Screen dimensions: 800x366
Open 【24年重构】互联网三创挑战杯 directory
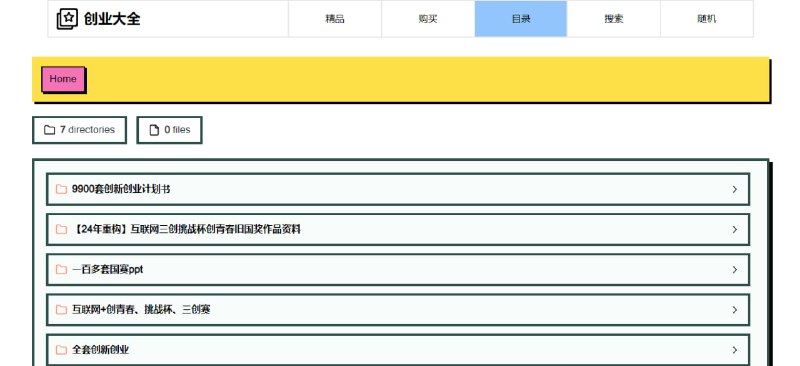click(398, 230)
